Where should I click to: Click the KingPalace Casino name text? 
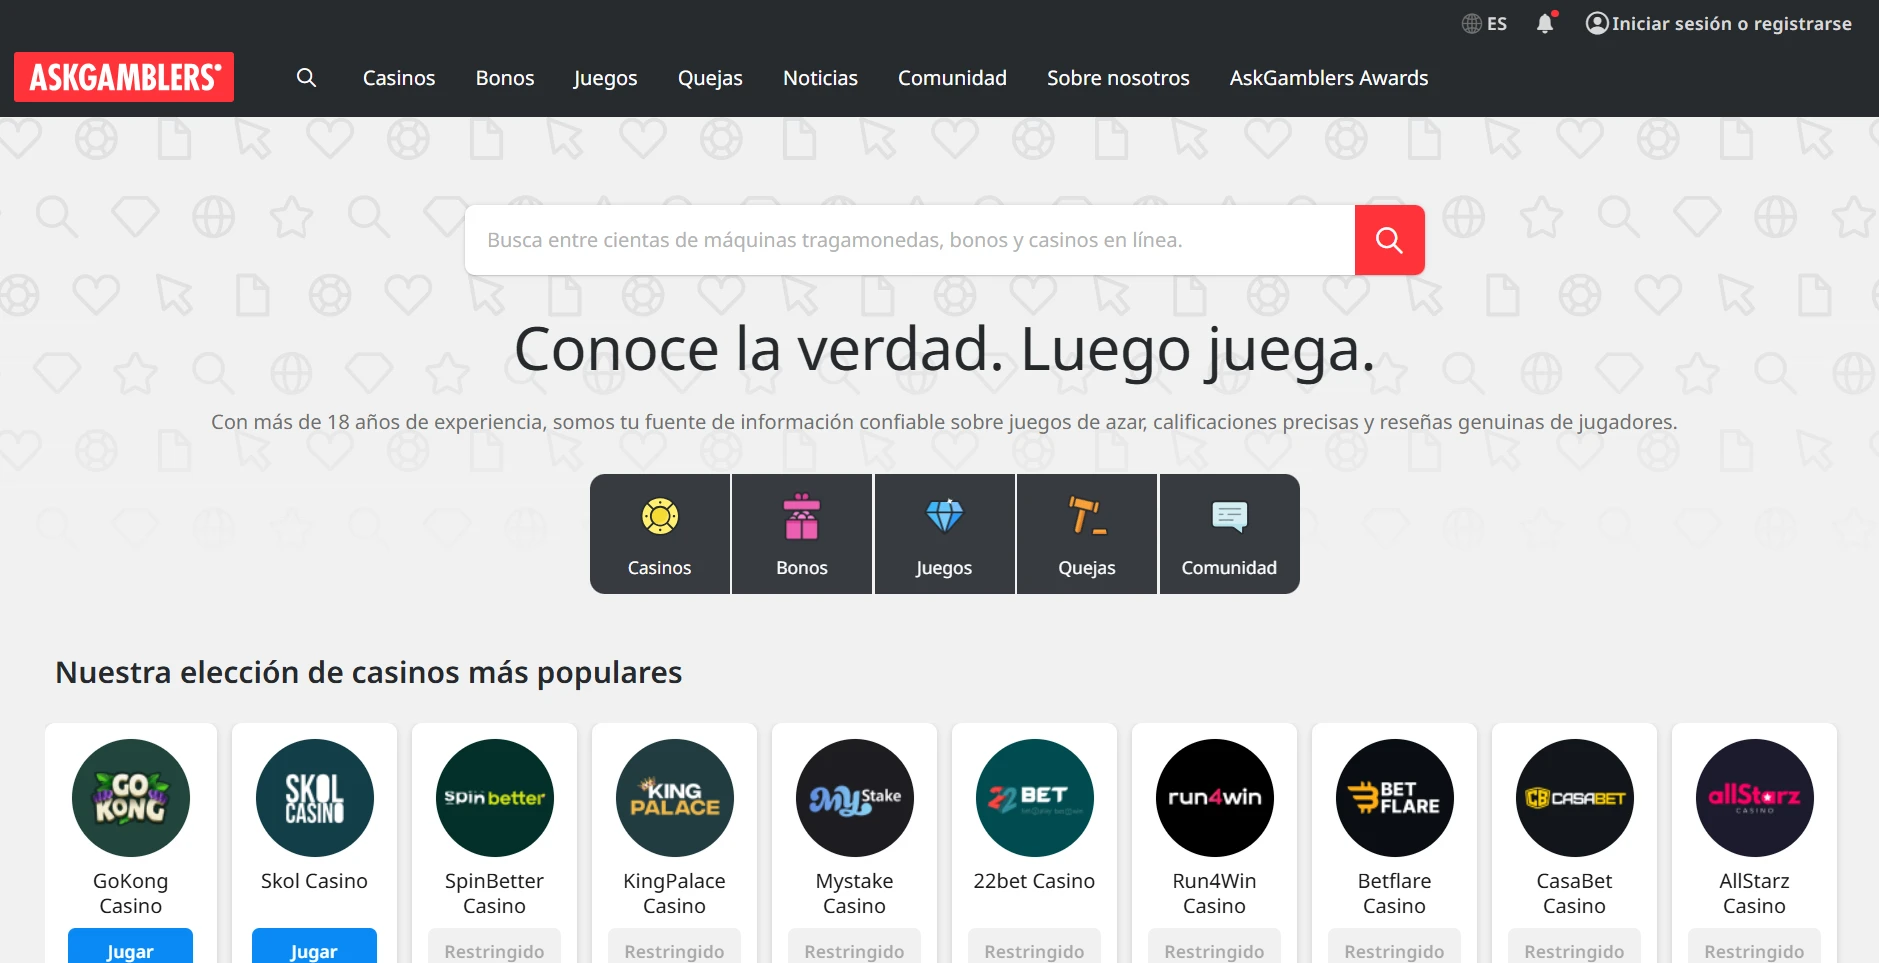(x=674, y=894)
